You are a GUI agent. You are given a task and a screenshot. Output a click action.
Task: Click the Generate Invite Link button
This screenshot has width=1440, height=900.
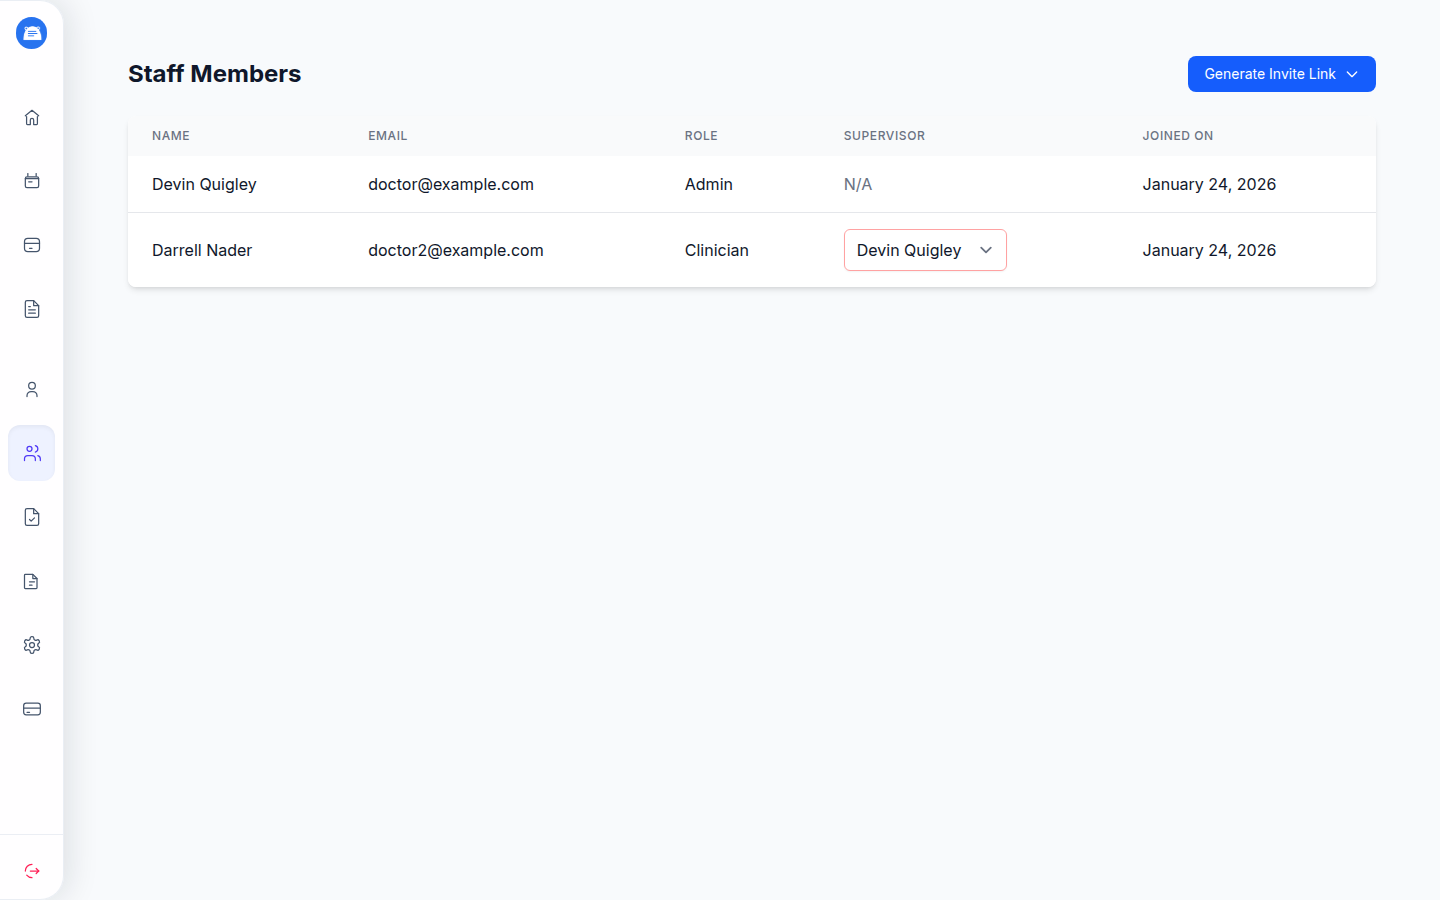tap(1270, 73)
